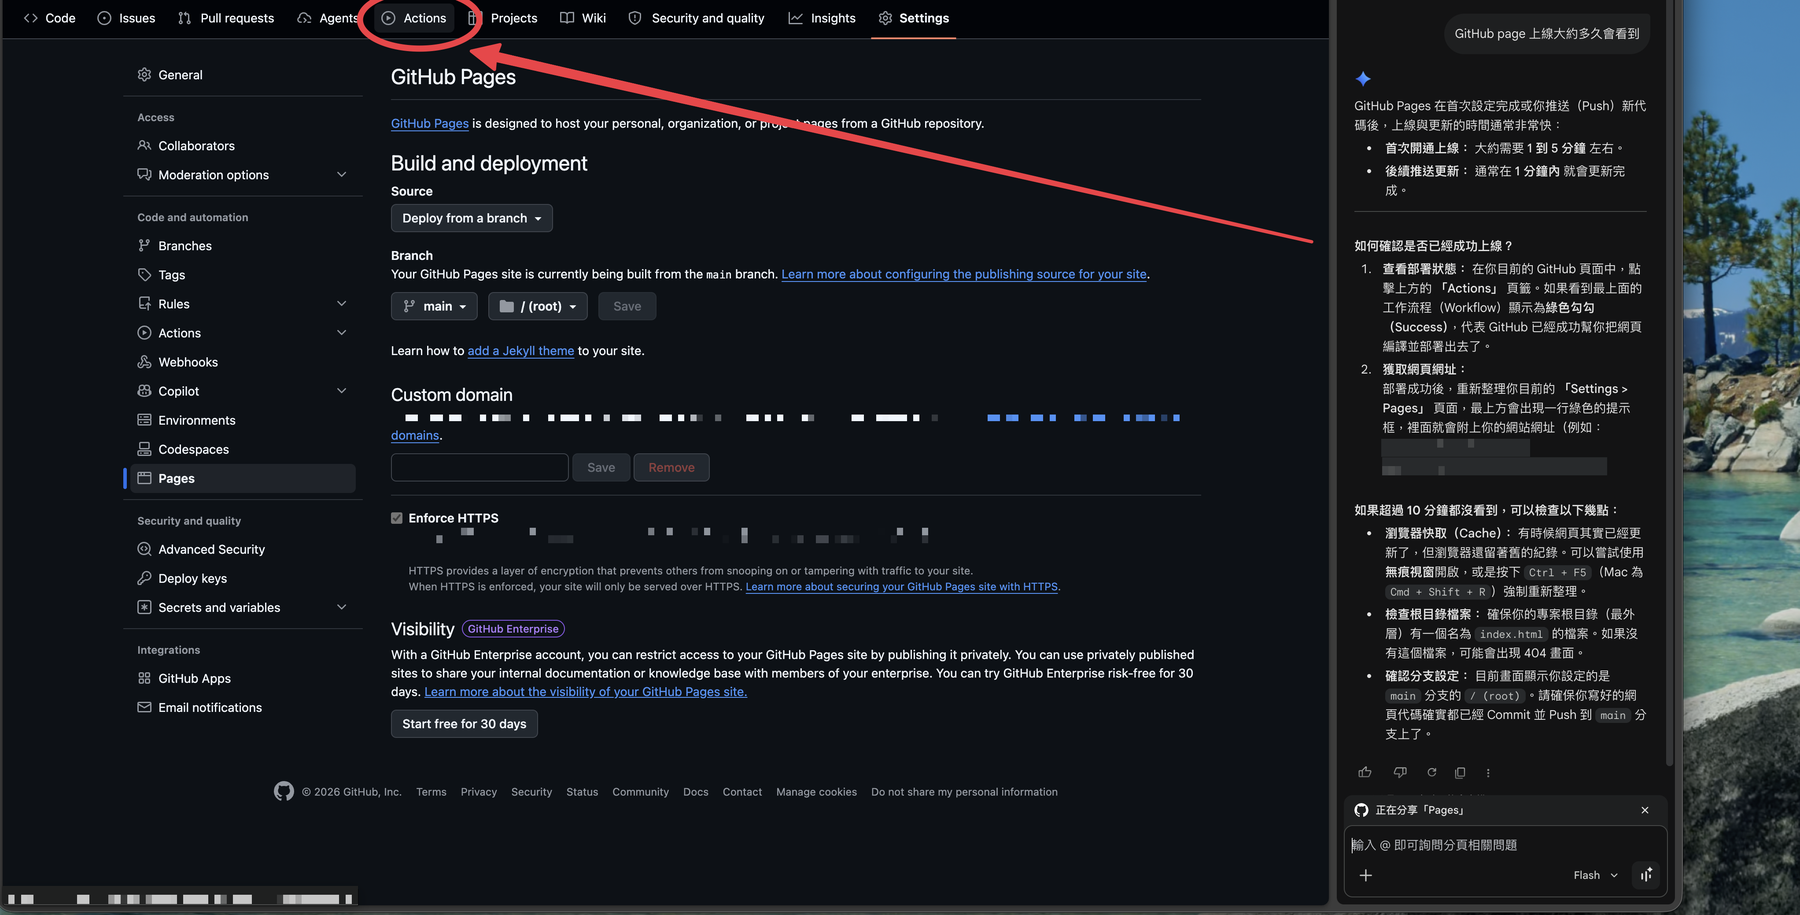Click the regenerate response icon
The width and height of the screenshot is (1800, 915).
1432,772
